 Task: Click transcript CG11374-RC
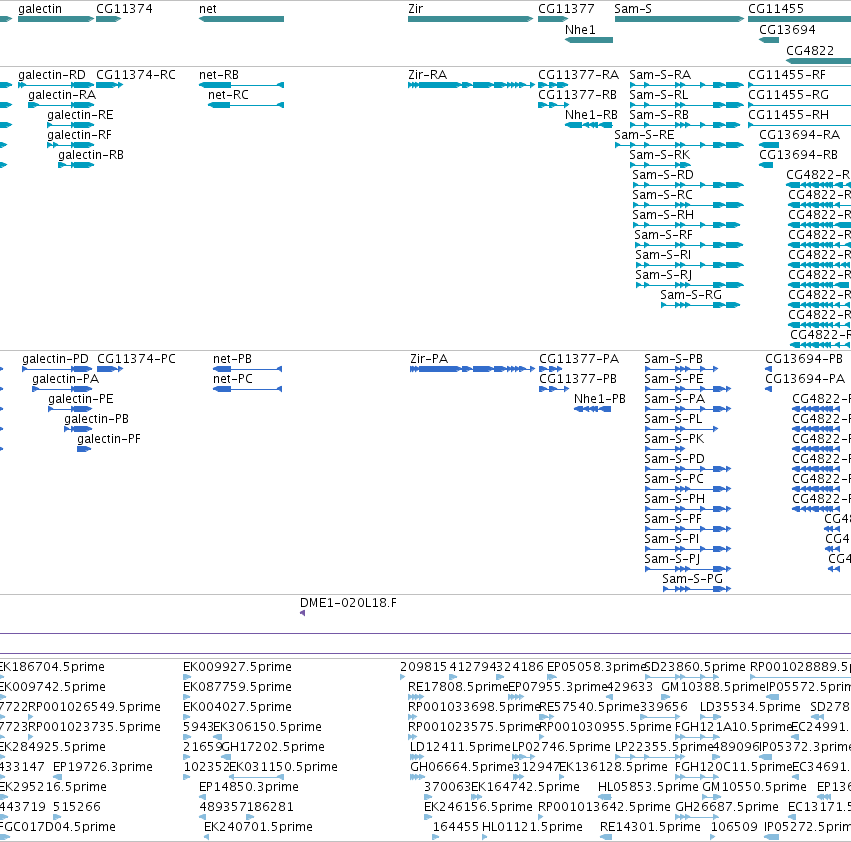pyautogui.click(x=110, y=85)
